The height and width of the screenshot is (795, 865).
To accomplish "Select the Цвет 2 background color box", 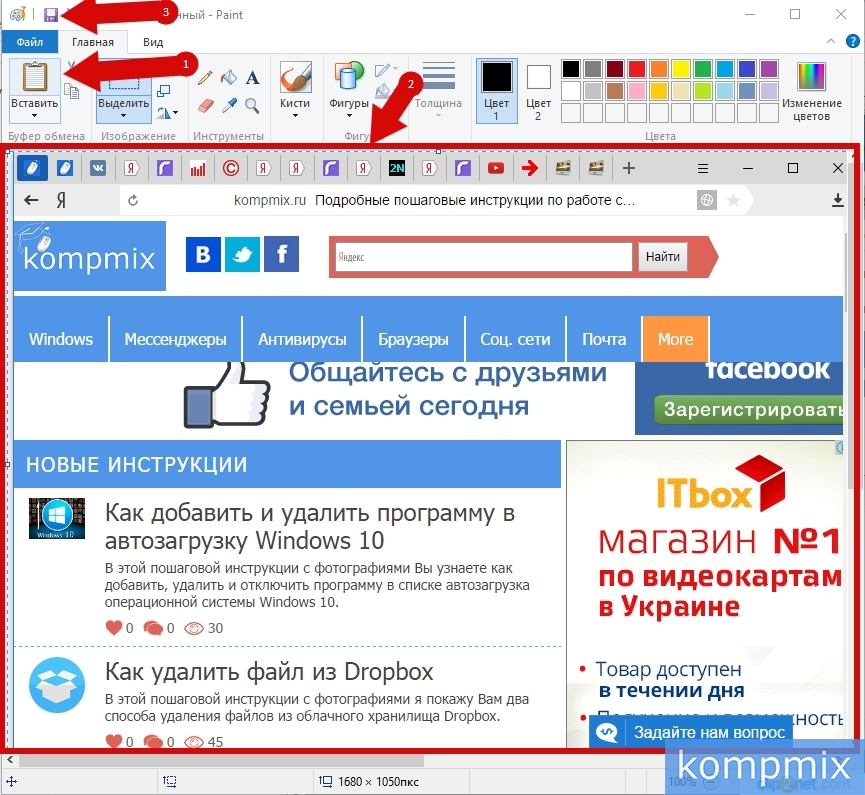I will click(538, 91).
